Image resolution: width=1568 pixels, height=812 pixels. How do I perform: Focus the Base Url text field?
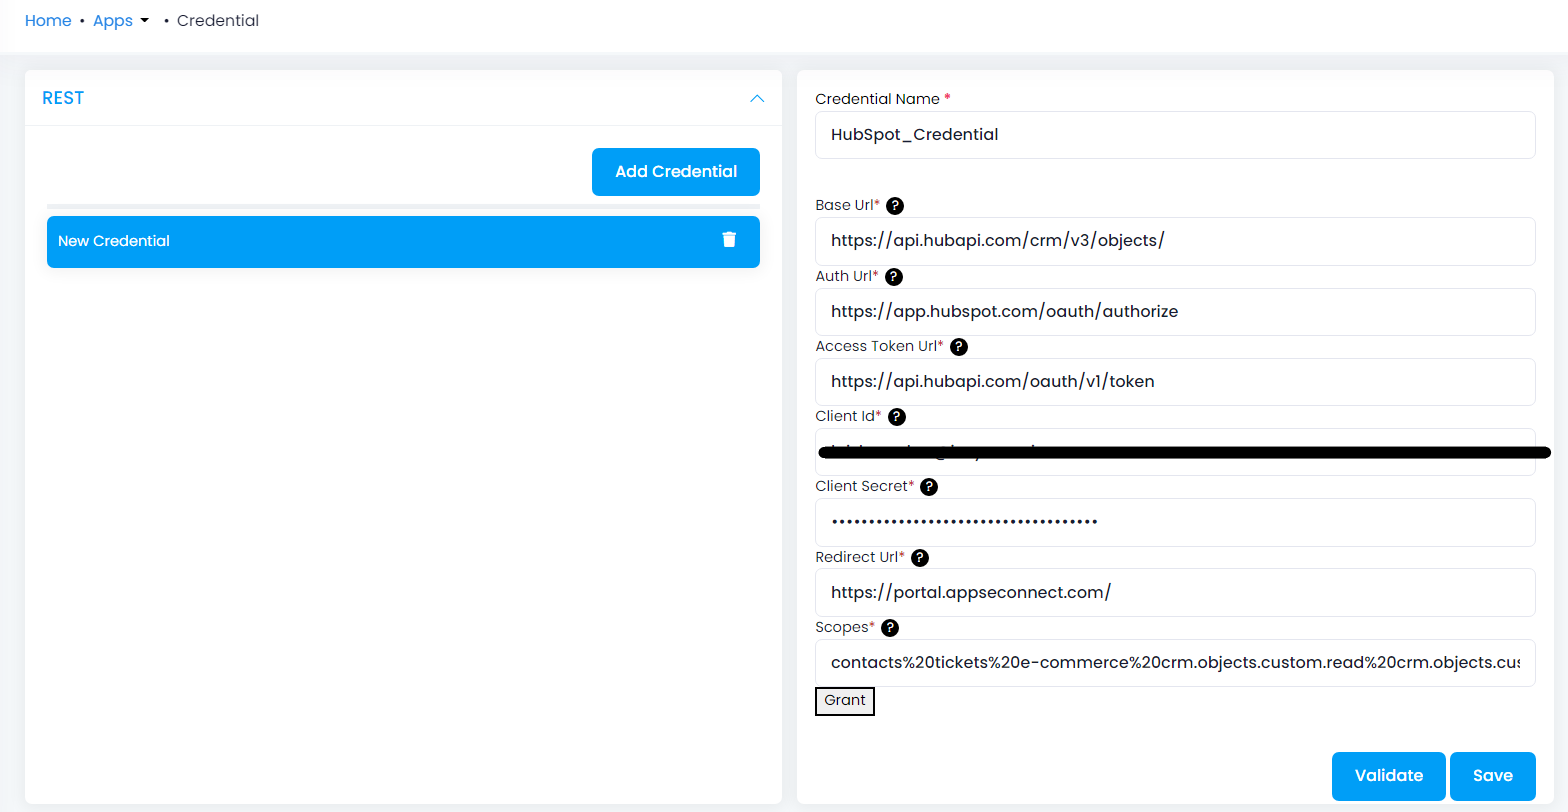[1174, 241]
